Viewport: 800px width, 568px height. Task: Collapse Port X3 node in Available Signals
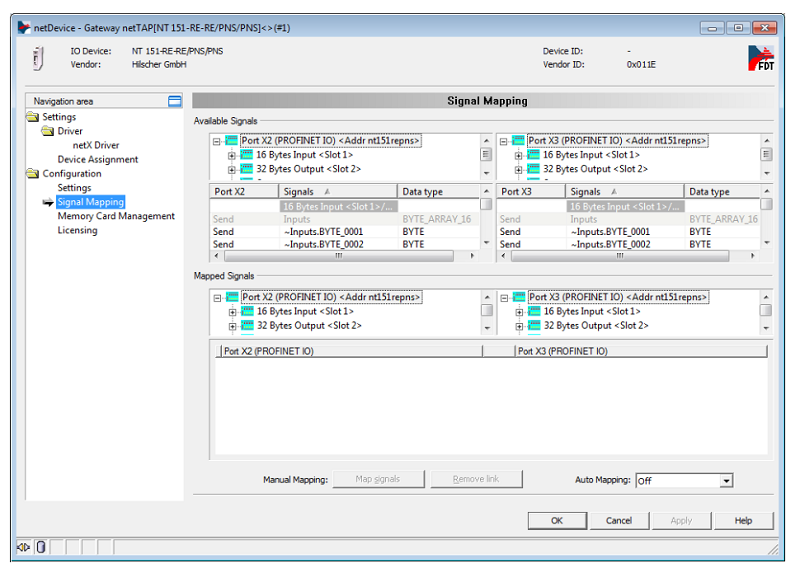pos(504,141)
